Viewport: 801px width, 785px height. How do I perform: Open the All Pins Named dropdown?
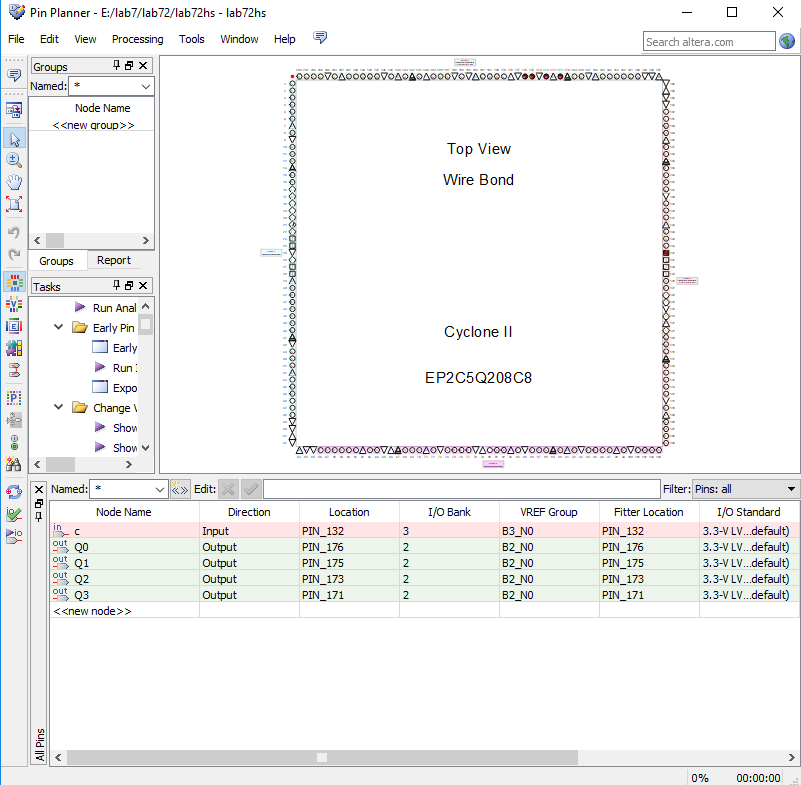[159, 489]
